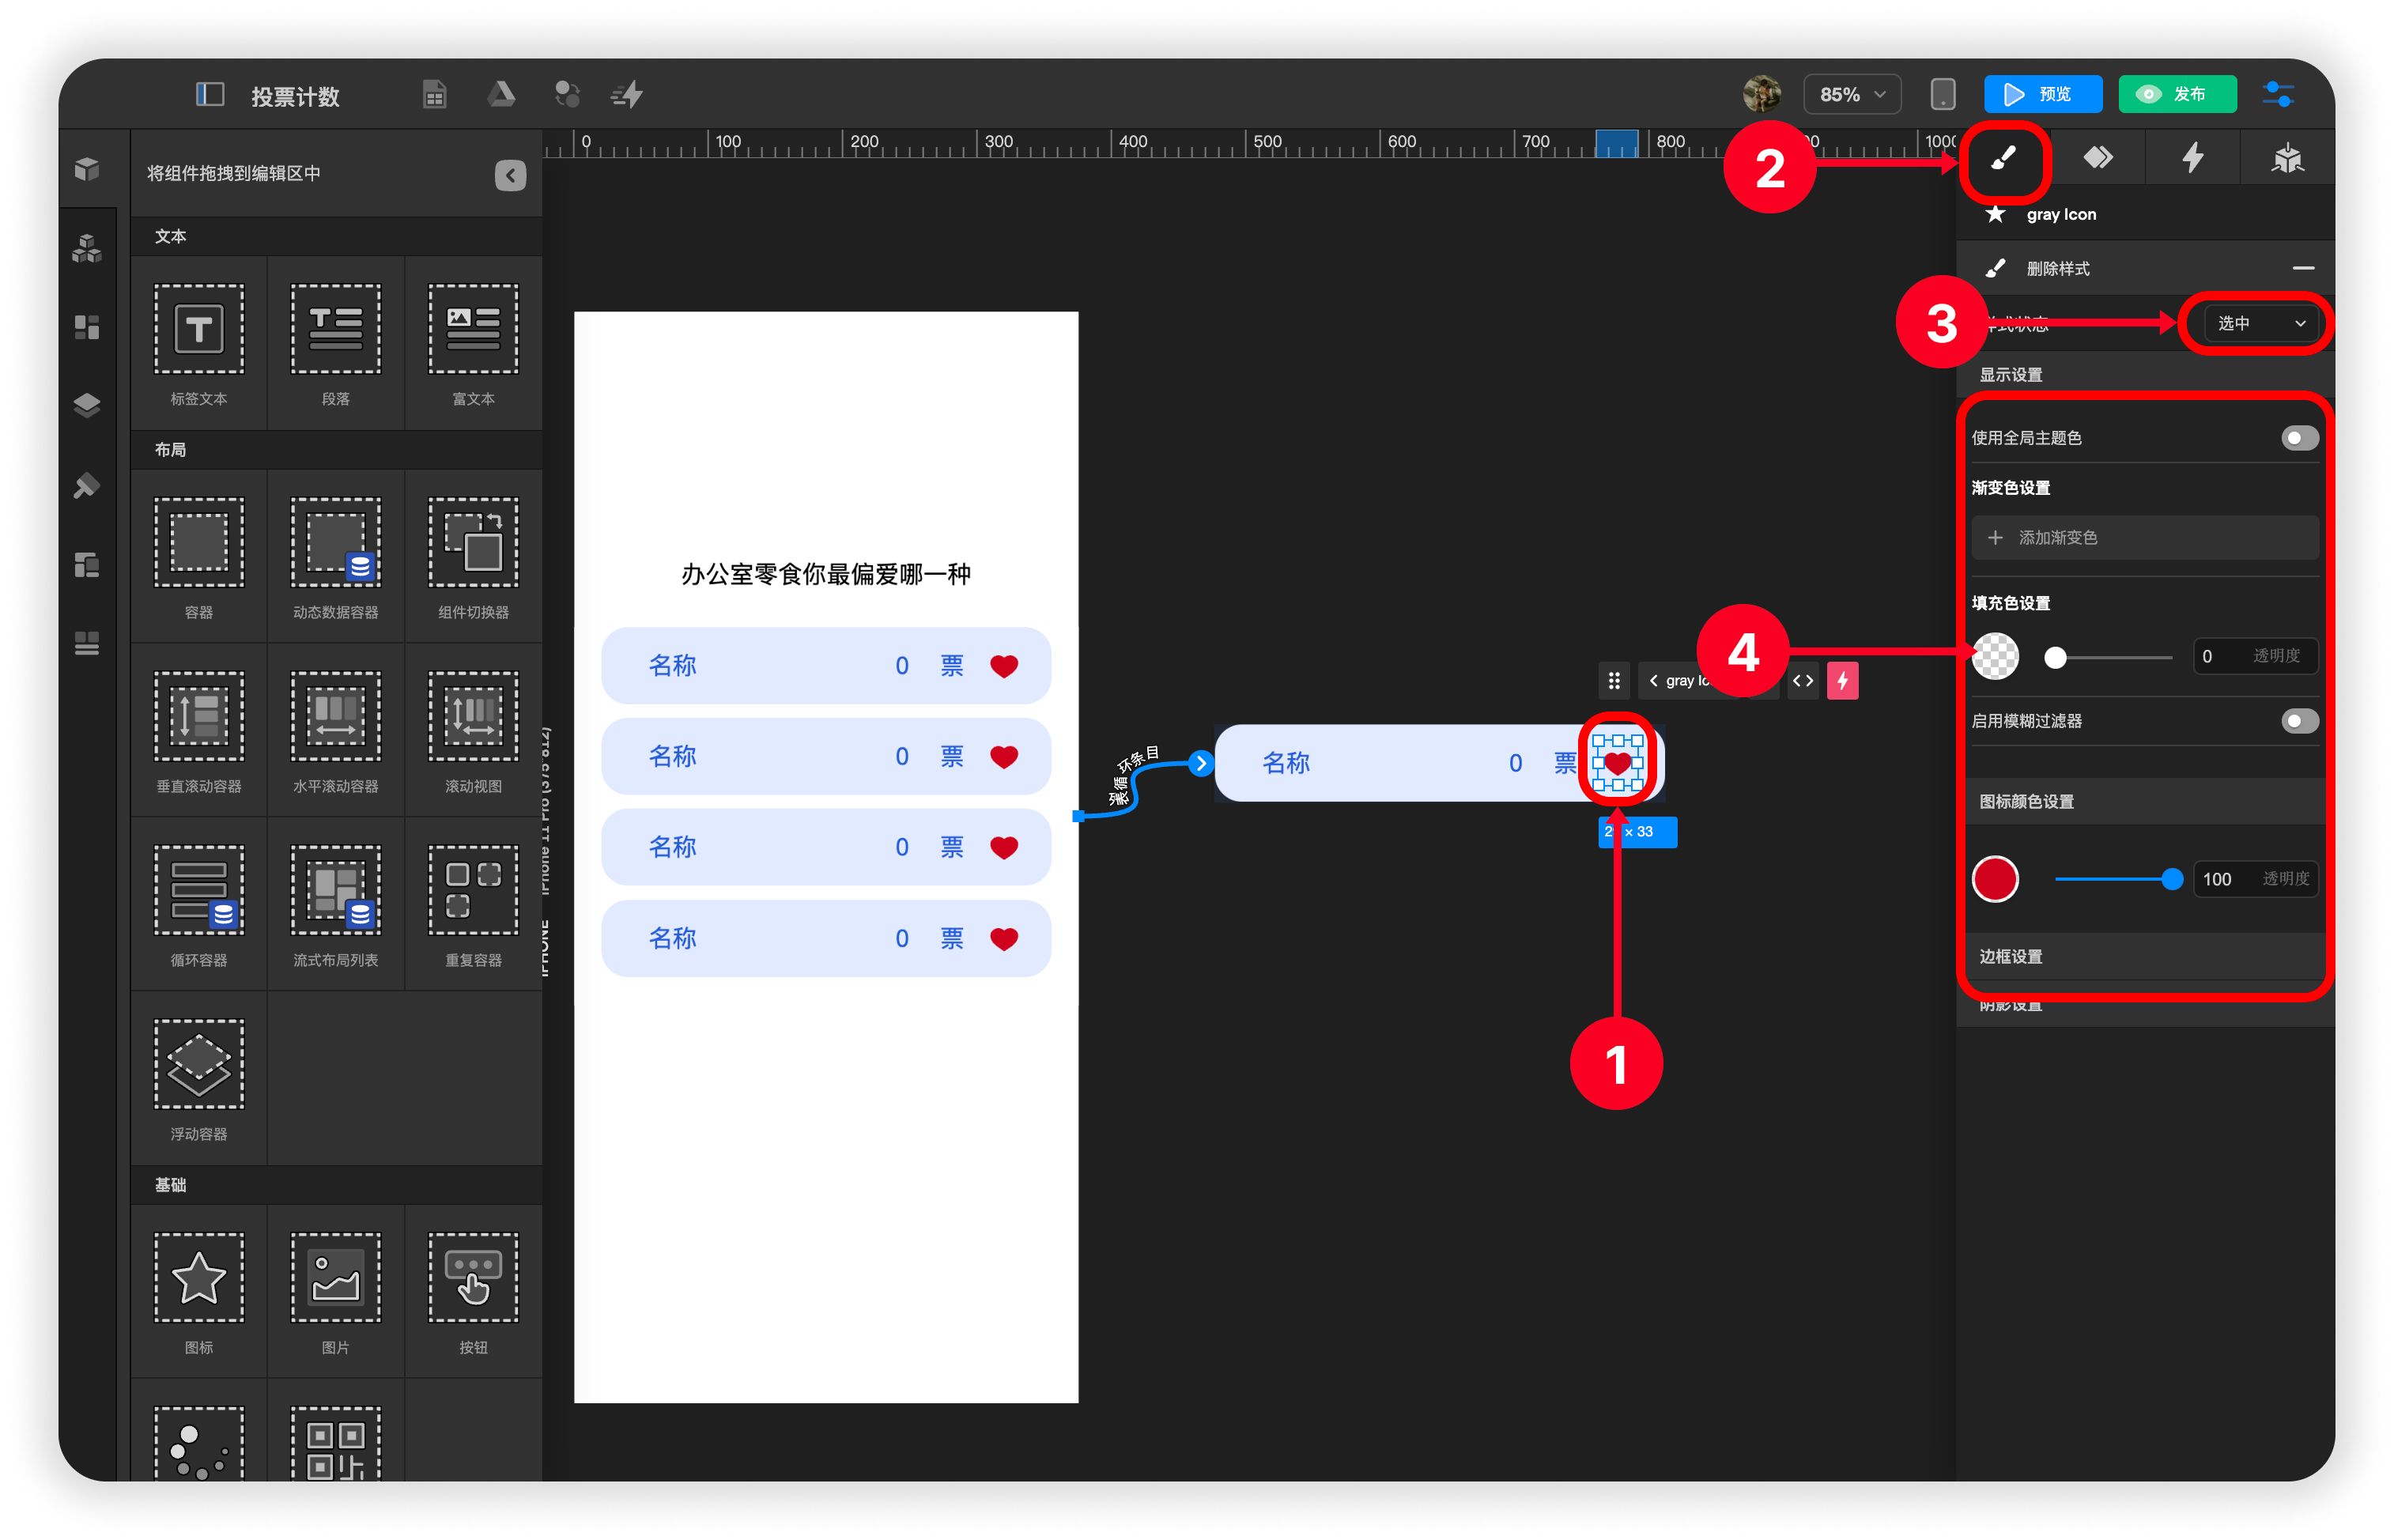The image size is (2394, 1540).
Task: Click heart in first vote row
Action: pyautogui.click(x=1003, y=666)
